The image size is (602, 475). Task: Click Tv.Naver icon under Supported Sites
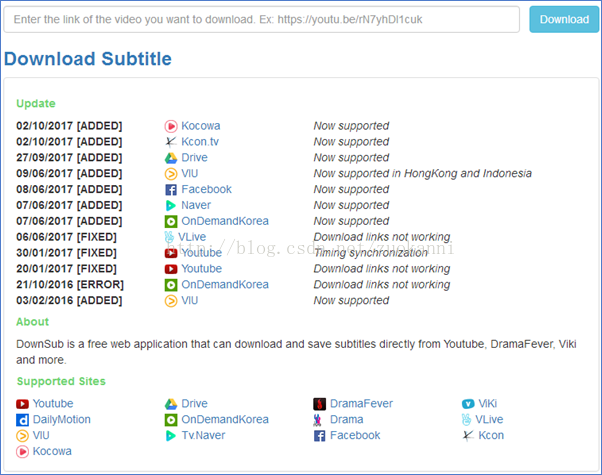171,435
